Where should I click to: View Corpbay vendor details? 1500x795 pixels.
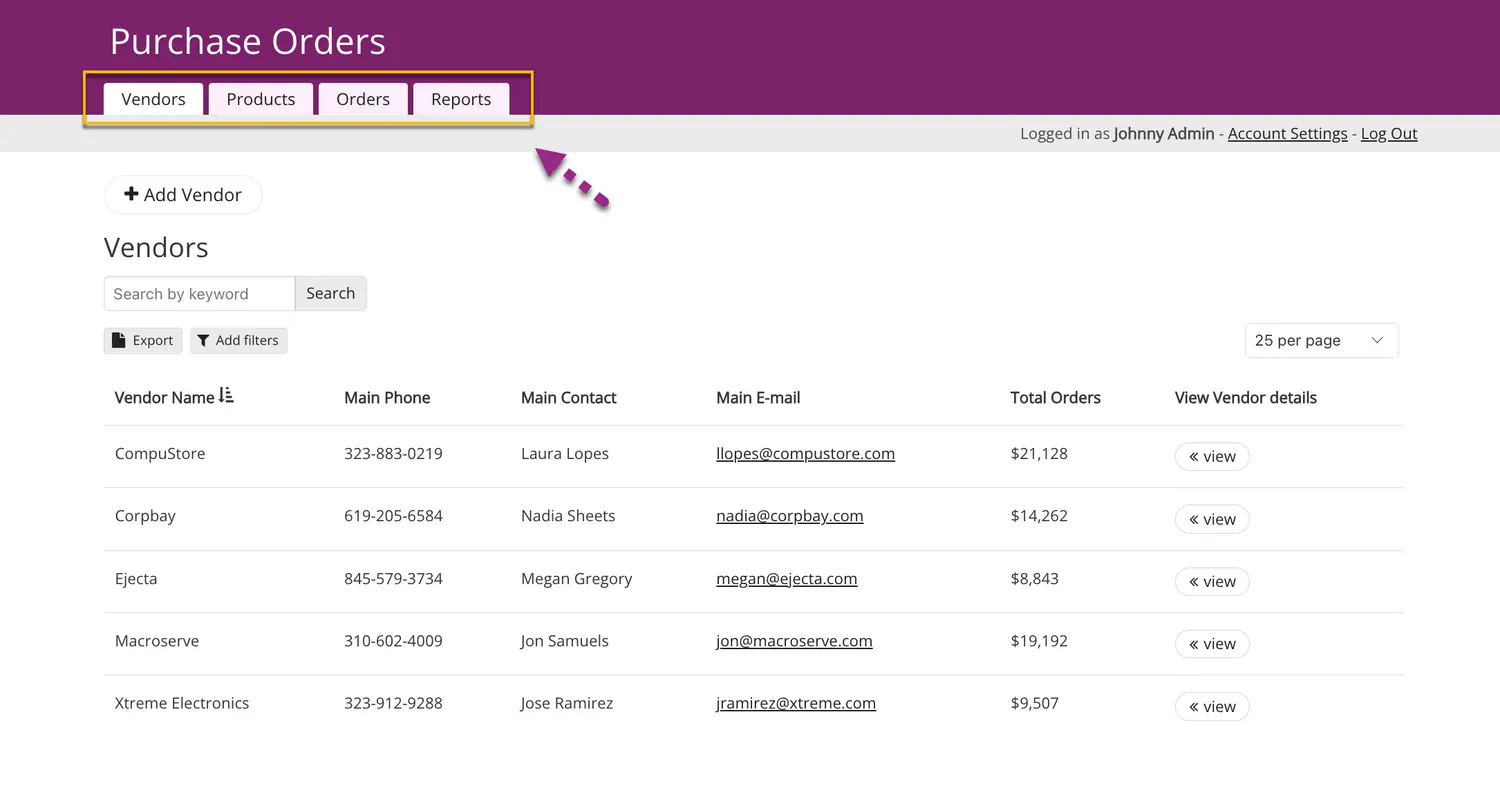coord(1211,519)
